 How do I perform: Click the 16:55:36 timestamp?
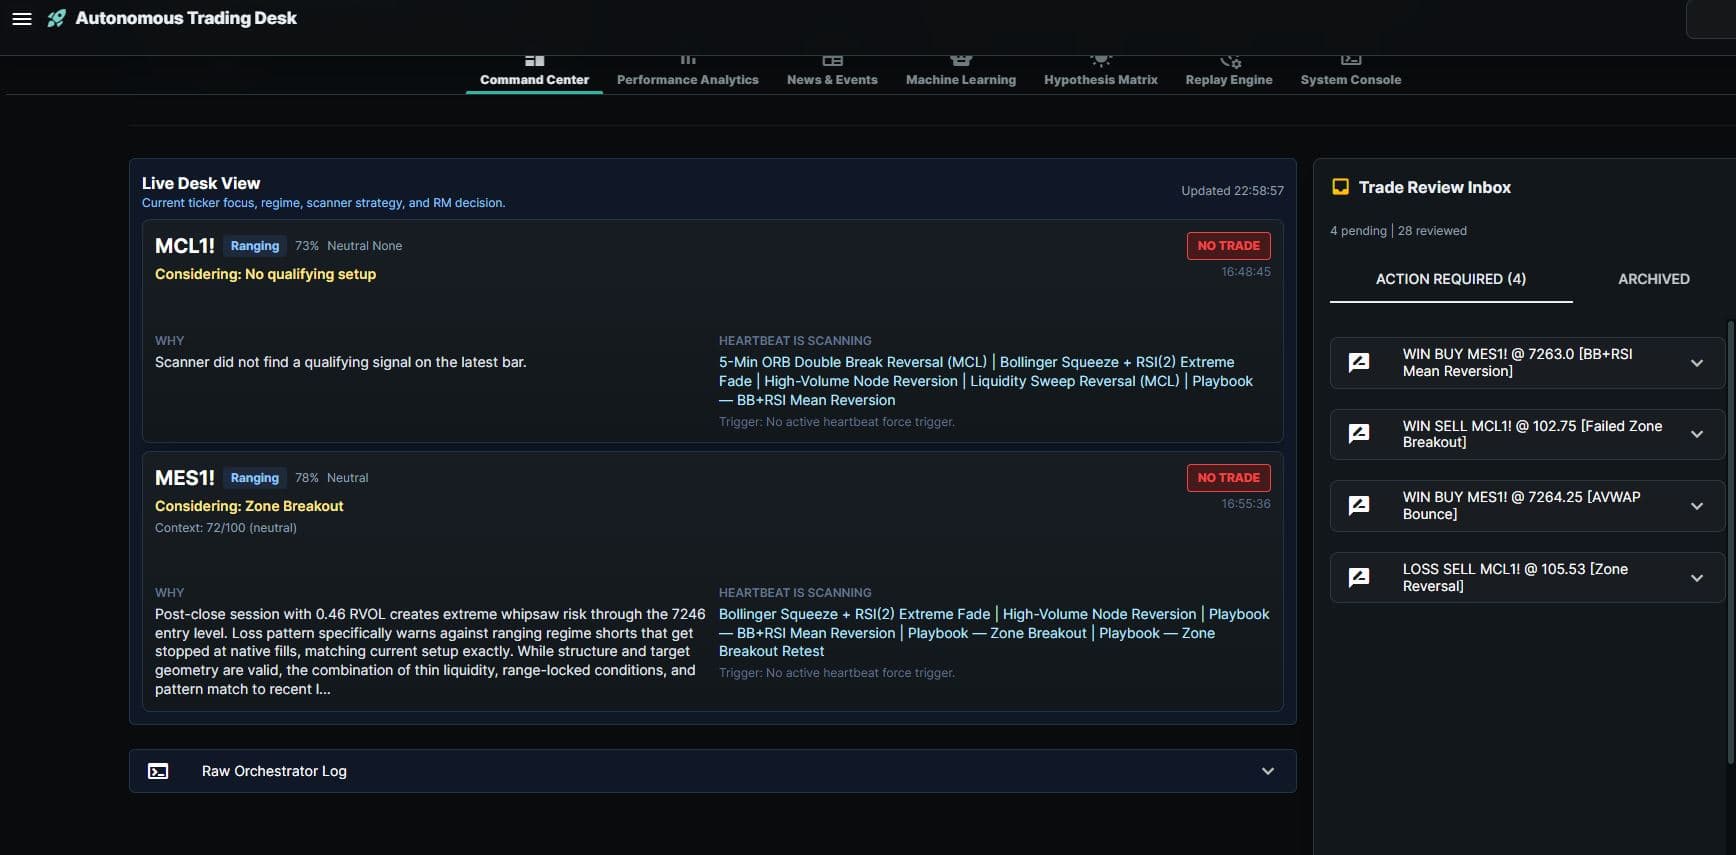pos(1246,504)
